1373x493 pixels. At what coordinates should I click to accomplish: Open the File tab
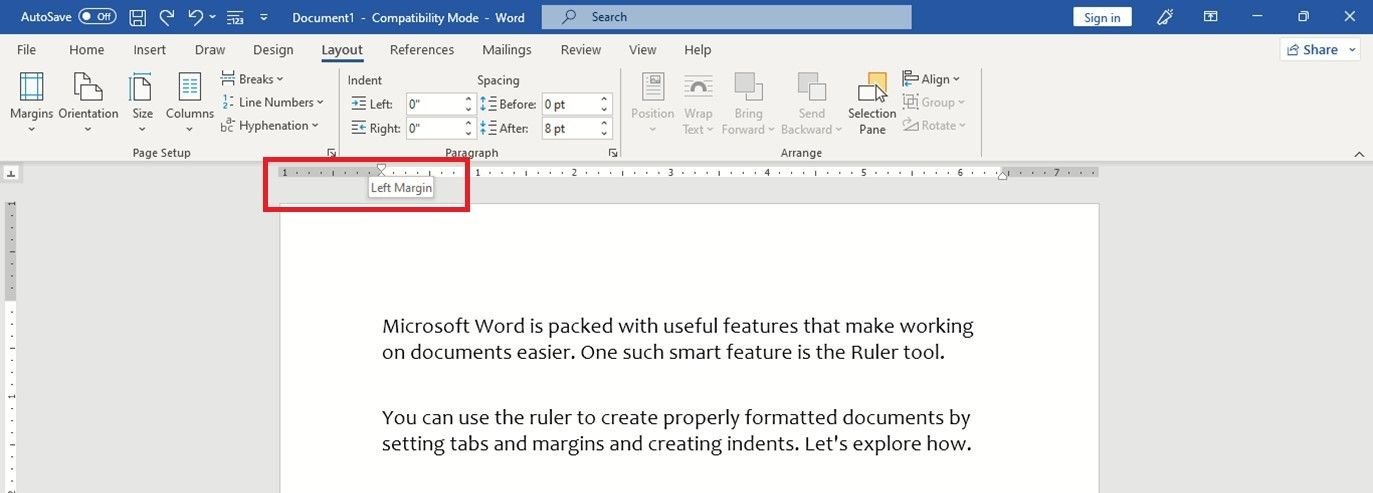(27, 50)
